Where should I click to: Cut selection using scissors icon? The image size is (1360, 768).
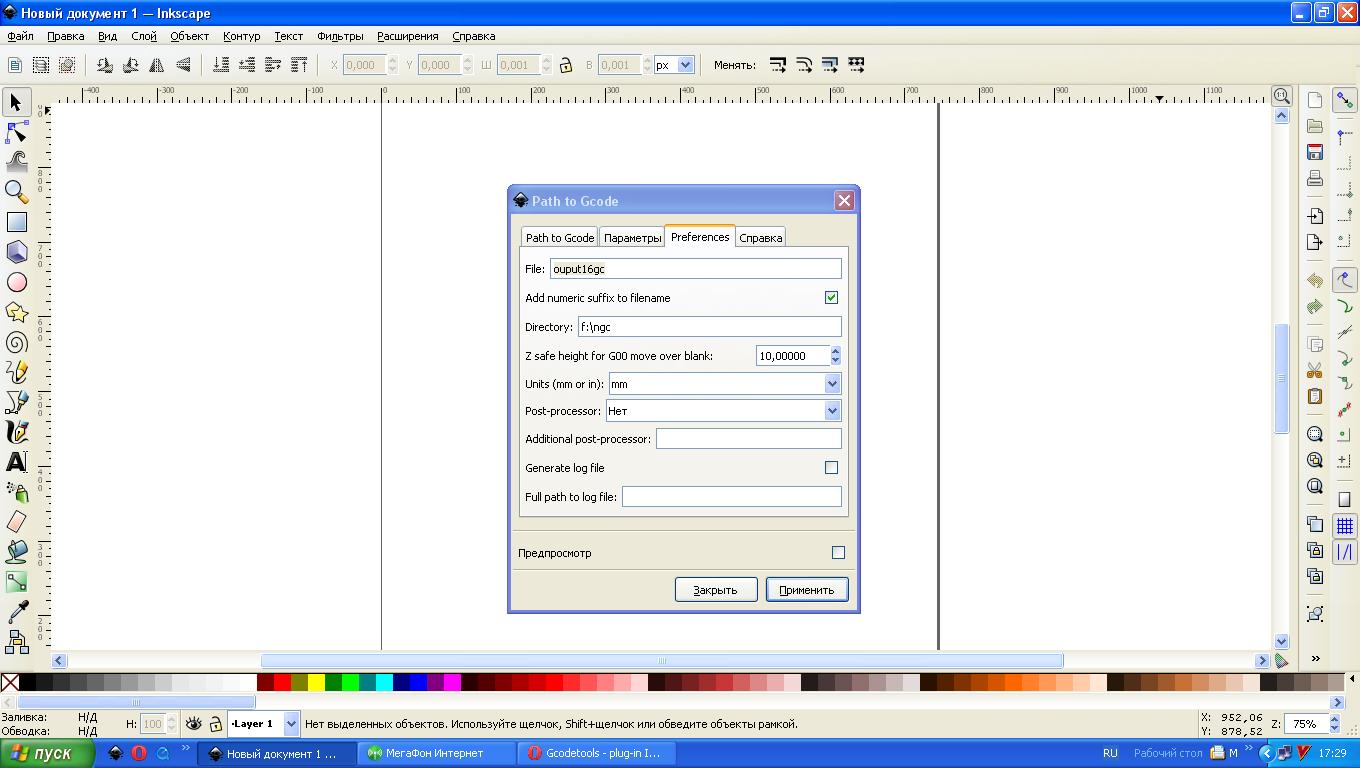click(x=1315, y=370)
